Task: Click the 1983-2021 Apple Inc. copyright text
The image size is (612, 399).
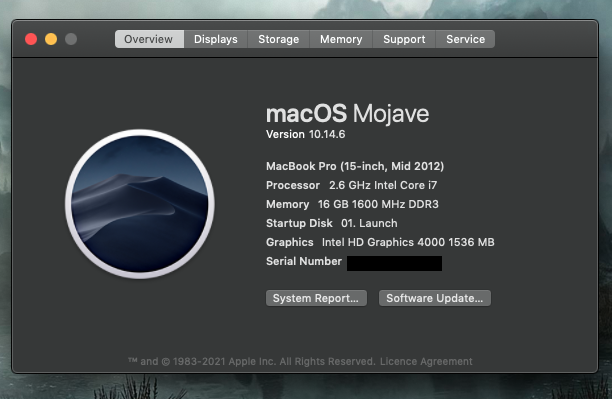Action: coord(252,362)
